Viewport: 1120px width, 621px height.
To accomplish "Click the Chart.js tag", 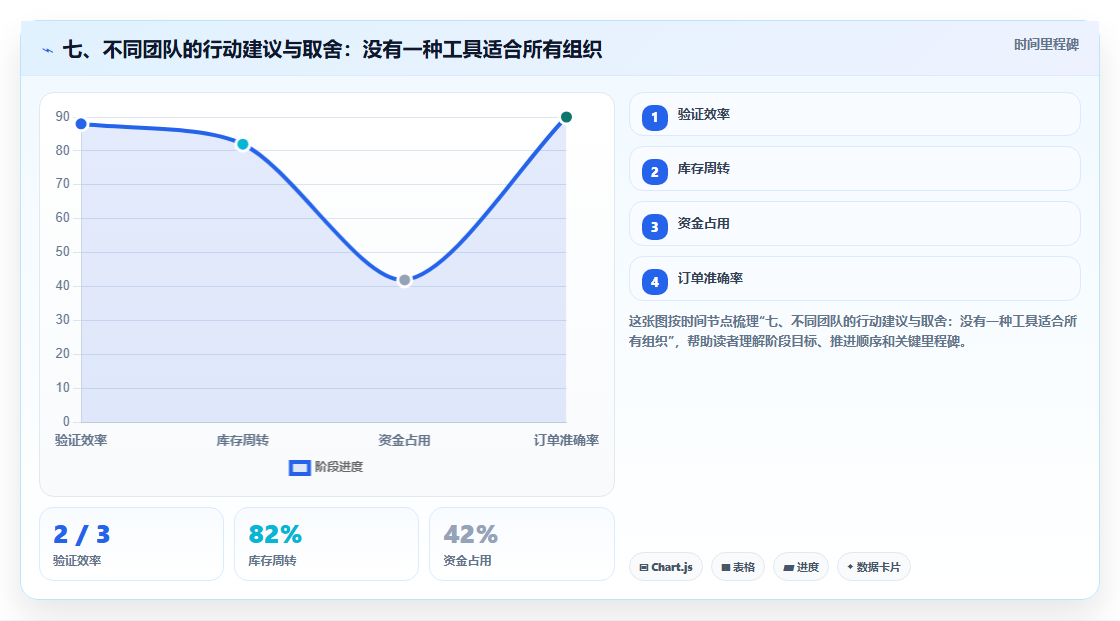I will 666,567.
